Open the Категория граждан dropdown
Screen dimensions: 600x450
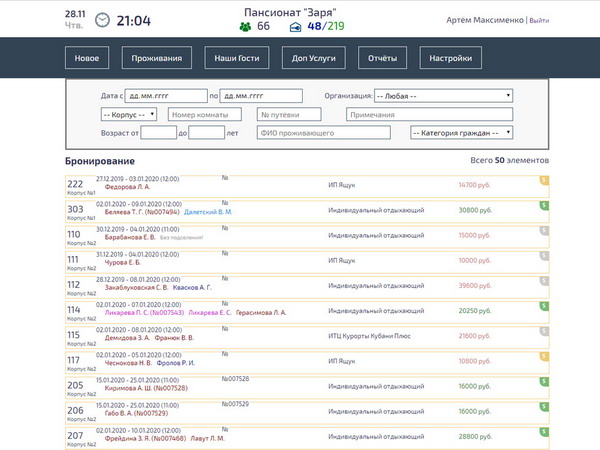click(x=461, y=132)
